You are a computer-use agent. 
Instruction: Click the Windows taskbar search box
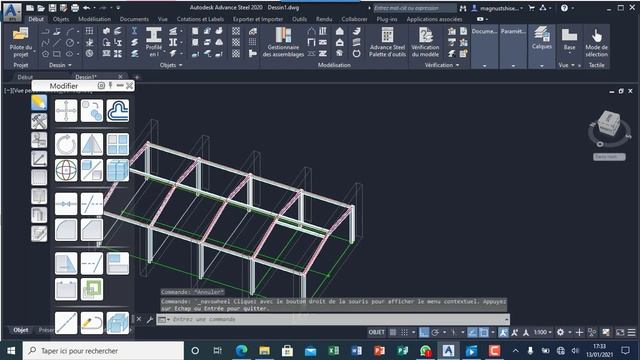click(x=103, y=351)
